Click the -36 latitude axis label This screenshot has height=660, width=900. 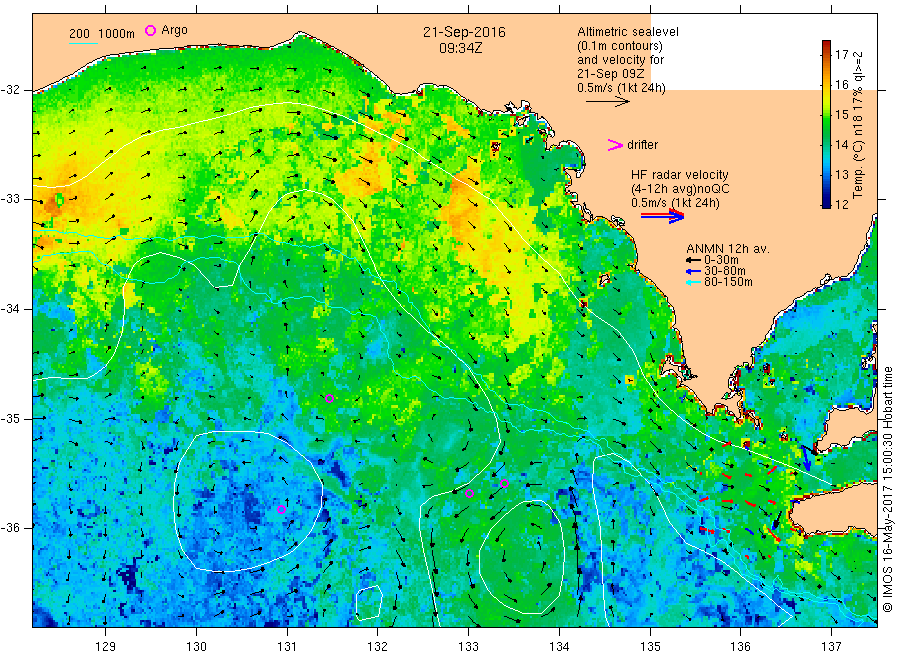point(11,527)
